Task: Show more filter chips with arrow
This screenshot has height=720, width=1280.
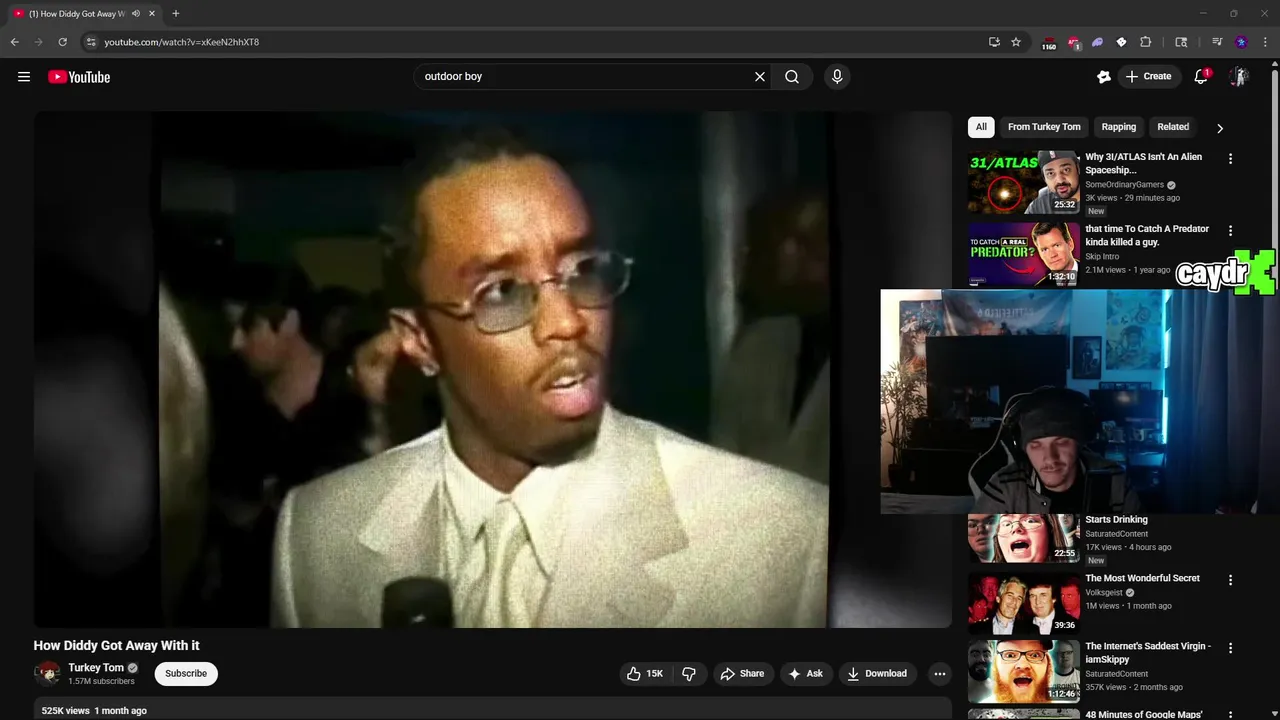Action: [x=1219, y=128]
